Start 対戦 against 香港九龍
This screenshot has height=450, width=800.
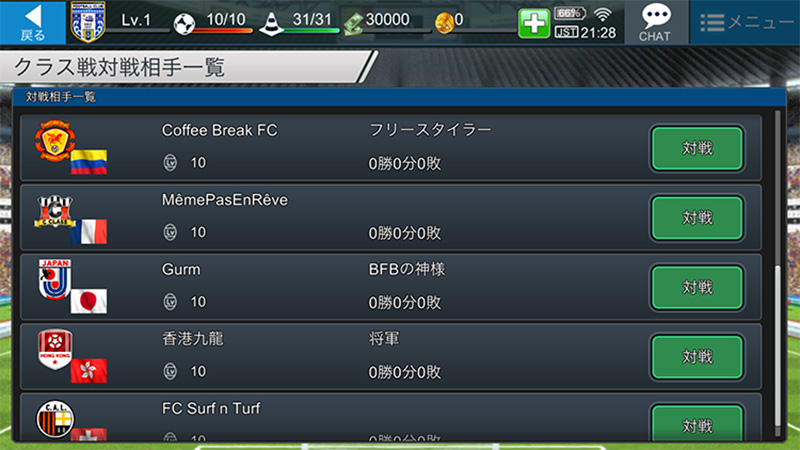pyautogui.click(x=697, y=357)
